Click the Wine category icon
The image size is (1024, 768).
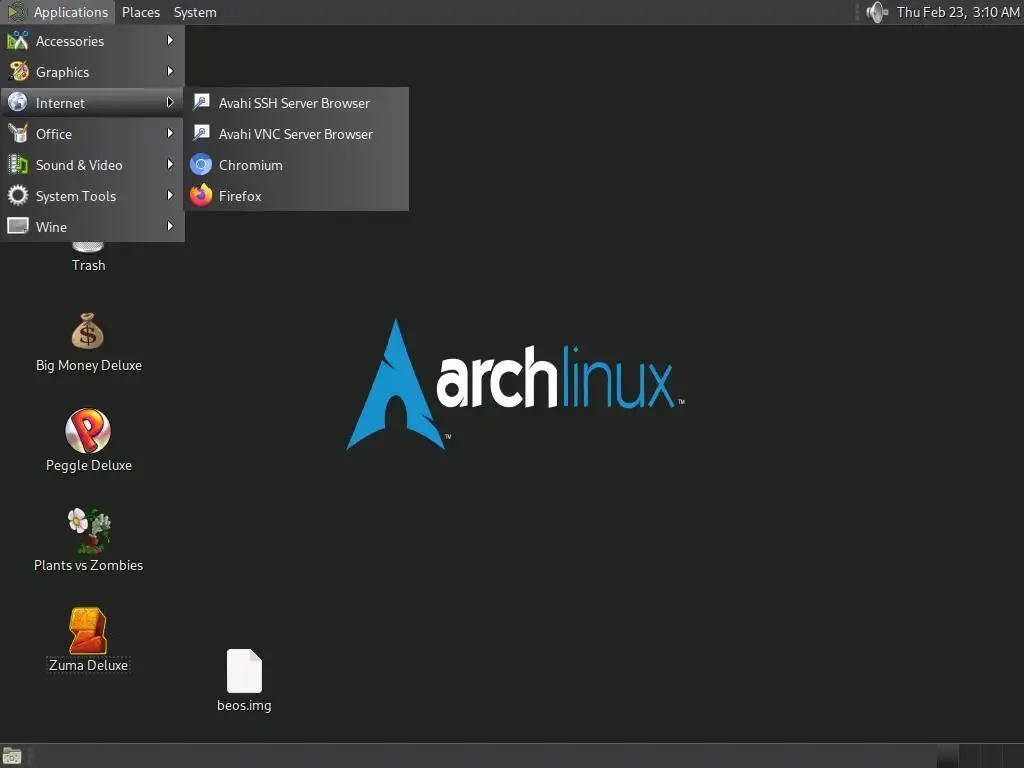[x=18, y=227]
